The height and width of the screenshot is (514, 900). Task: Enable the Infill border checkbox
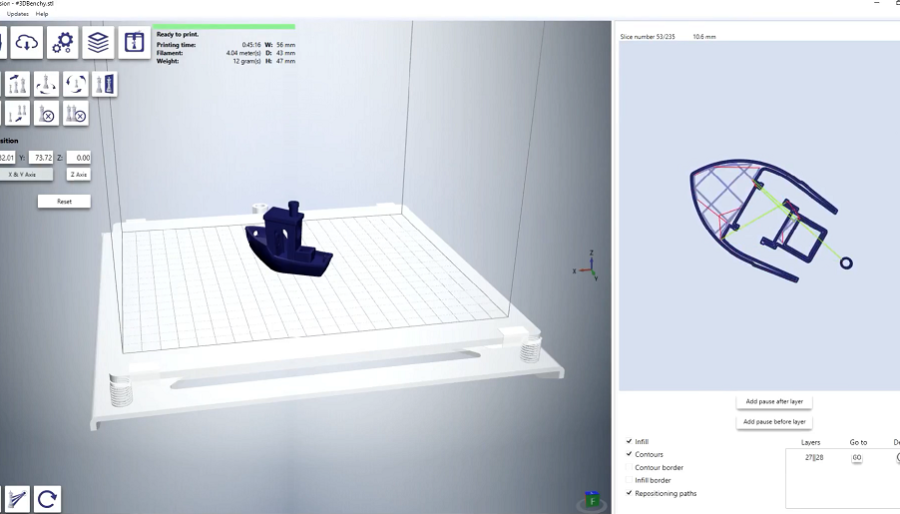pyautogui.click(x=629, y=480)
